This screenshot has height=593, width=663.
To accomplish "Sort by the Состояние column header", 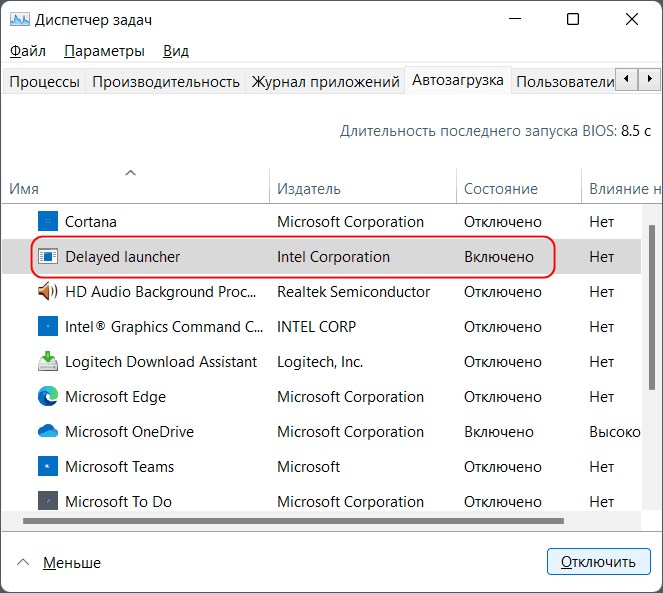I will click(x=519, y=186).
